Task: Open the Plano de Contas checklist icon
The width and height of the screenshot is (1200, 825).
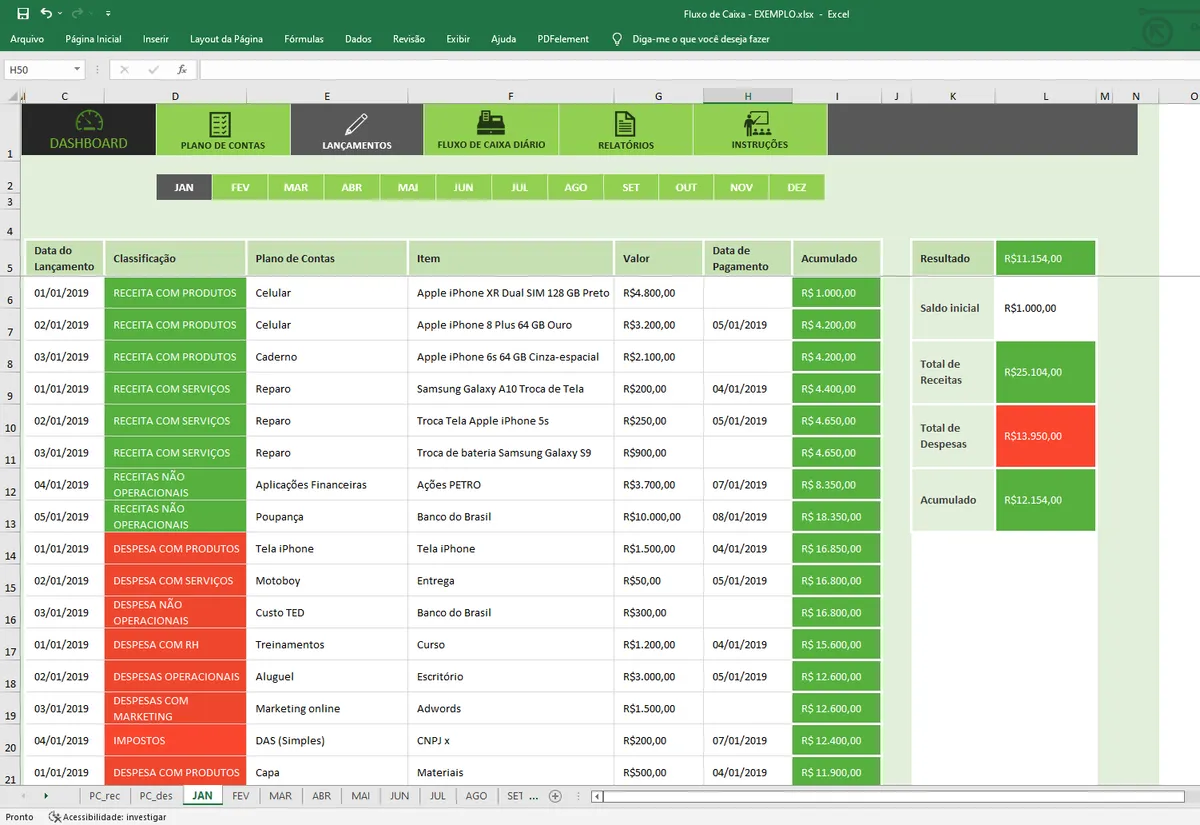Action: 221,124
